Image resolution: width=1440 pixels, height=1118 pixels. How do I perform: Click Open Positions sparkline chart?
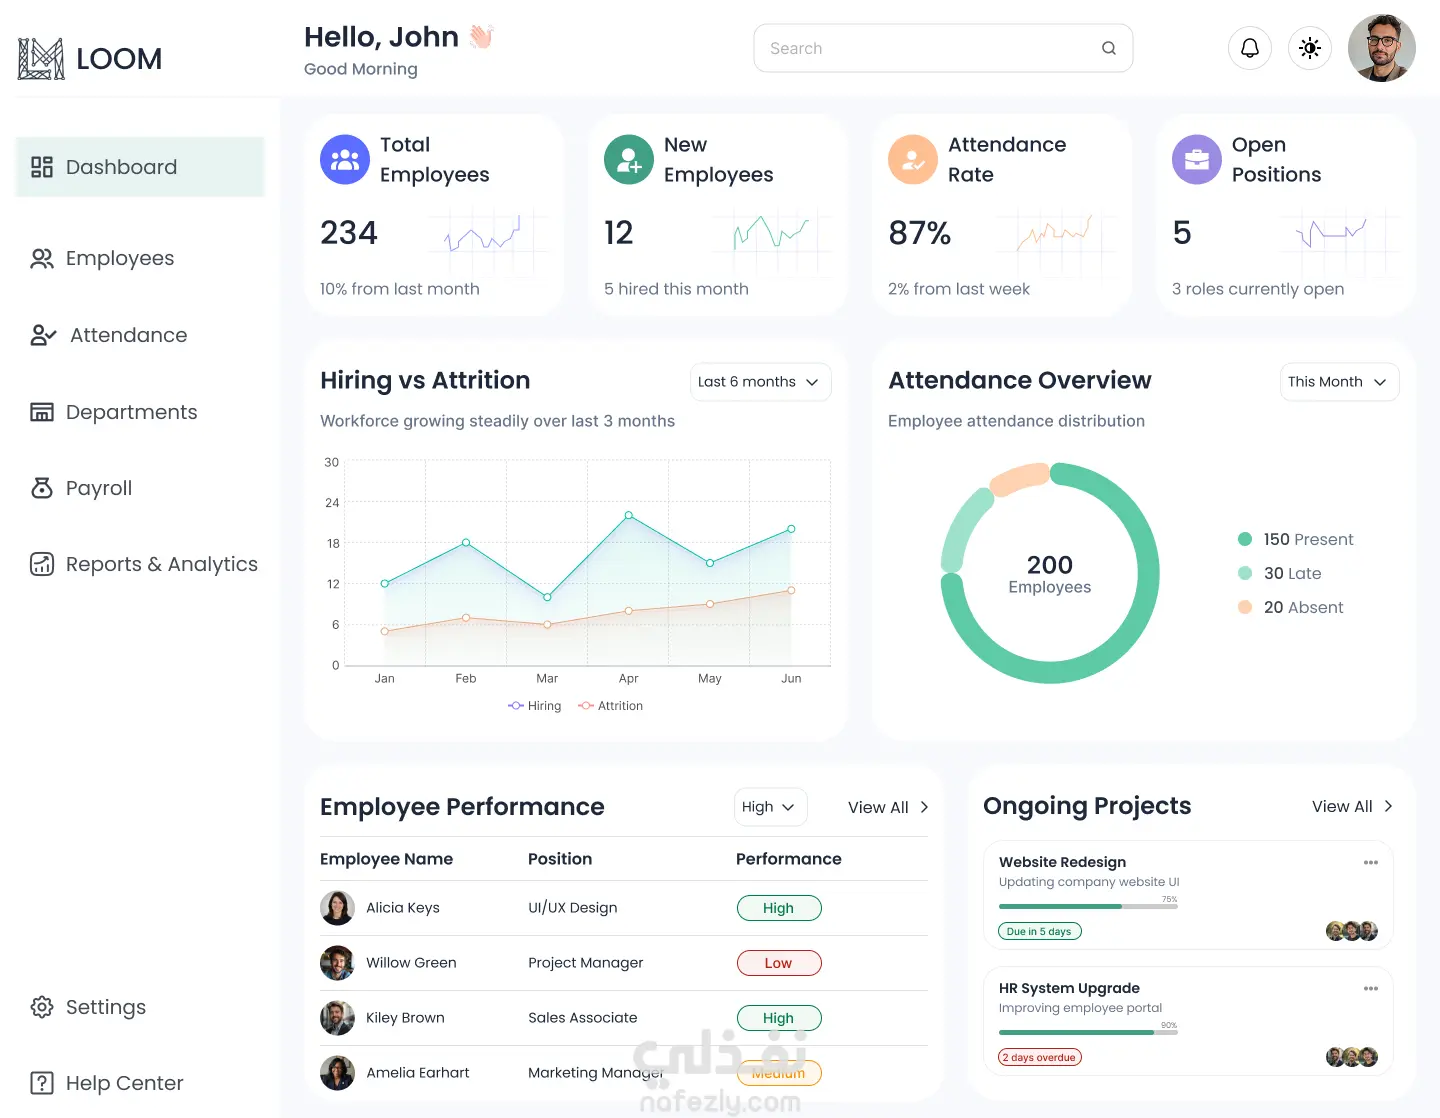coord(1340,240)
